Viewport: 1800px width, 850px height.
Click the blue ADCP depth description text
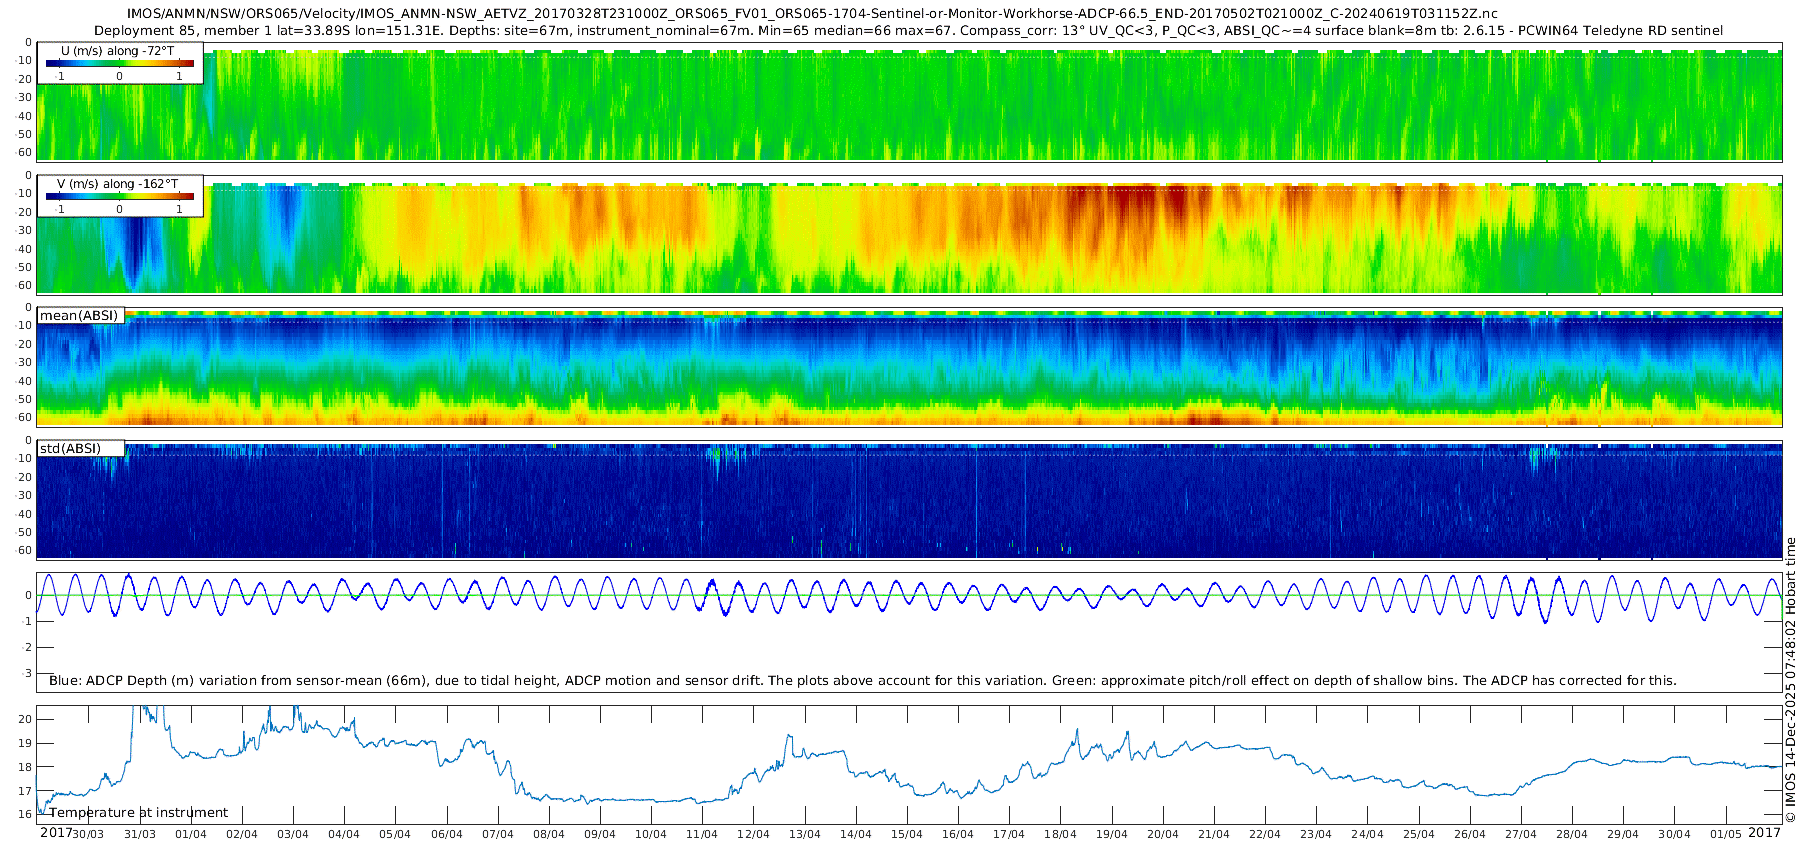click(x=862, y=681)
